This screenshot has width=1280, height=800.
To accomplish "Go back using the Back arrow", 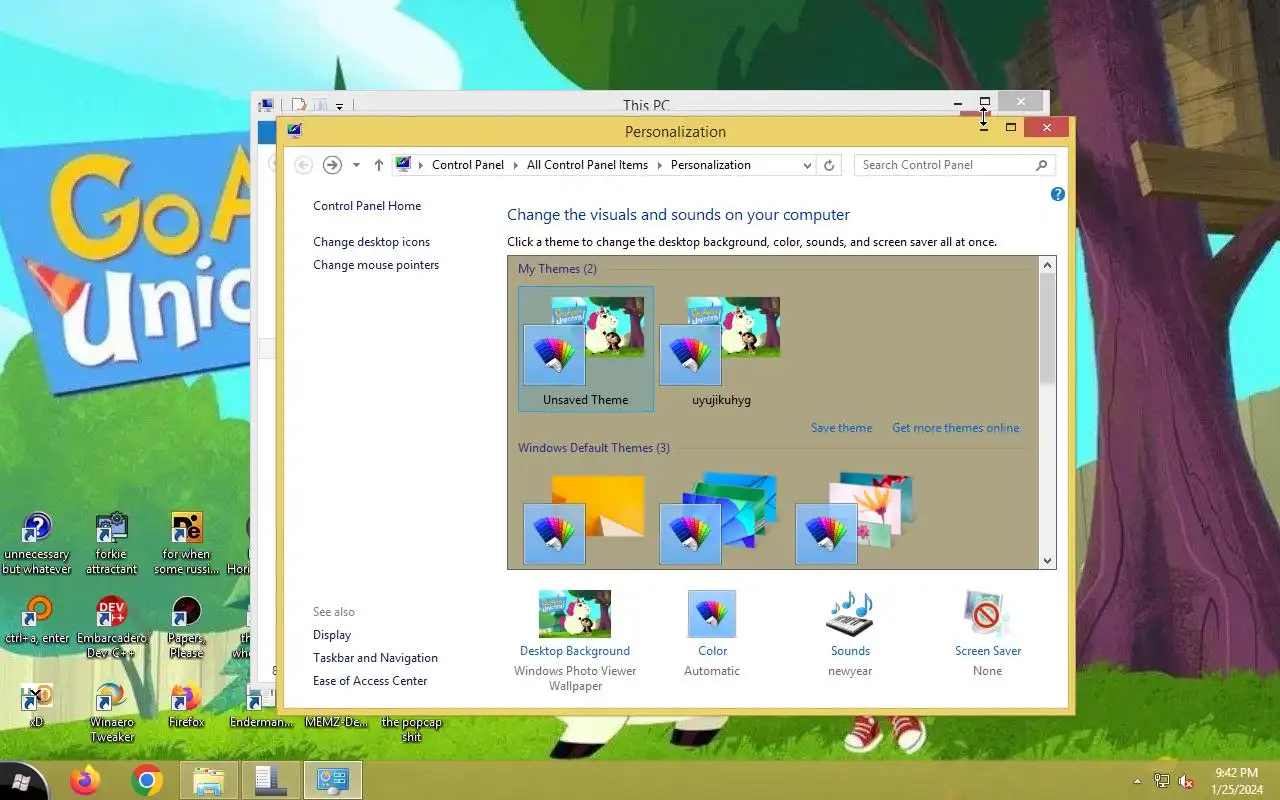I will tap(304, 165).
